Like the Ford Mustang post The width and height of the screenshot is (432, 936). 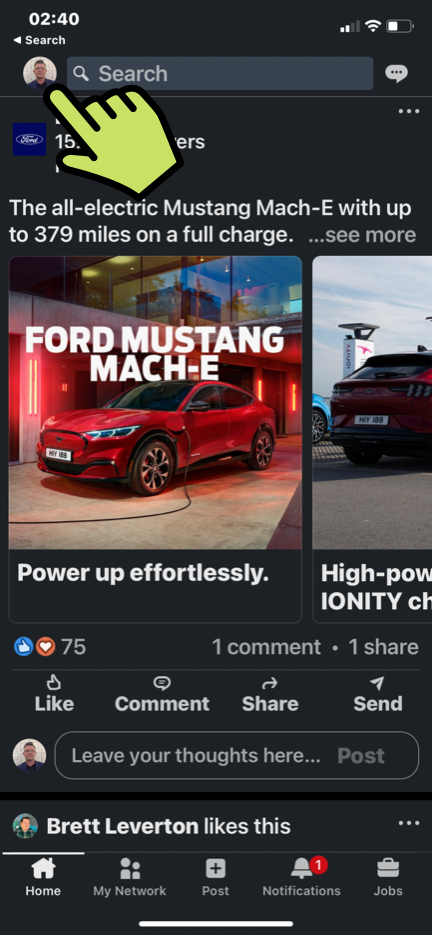(54, 694)
